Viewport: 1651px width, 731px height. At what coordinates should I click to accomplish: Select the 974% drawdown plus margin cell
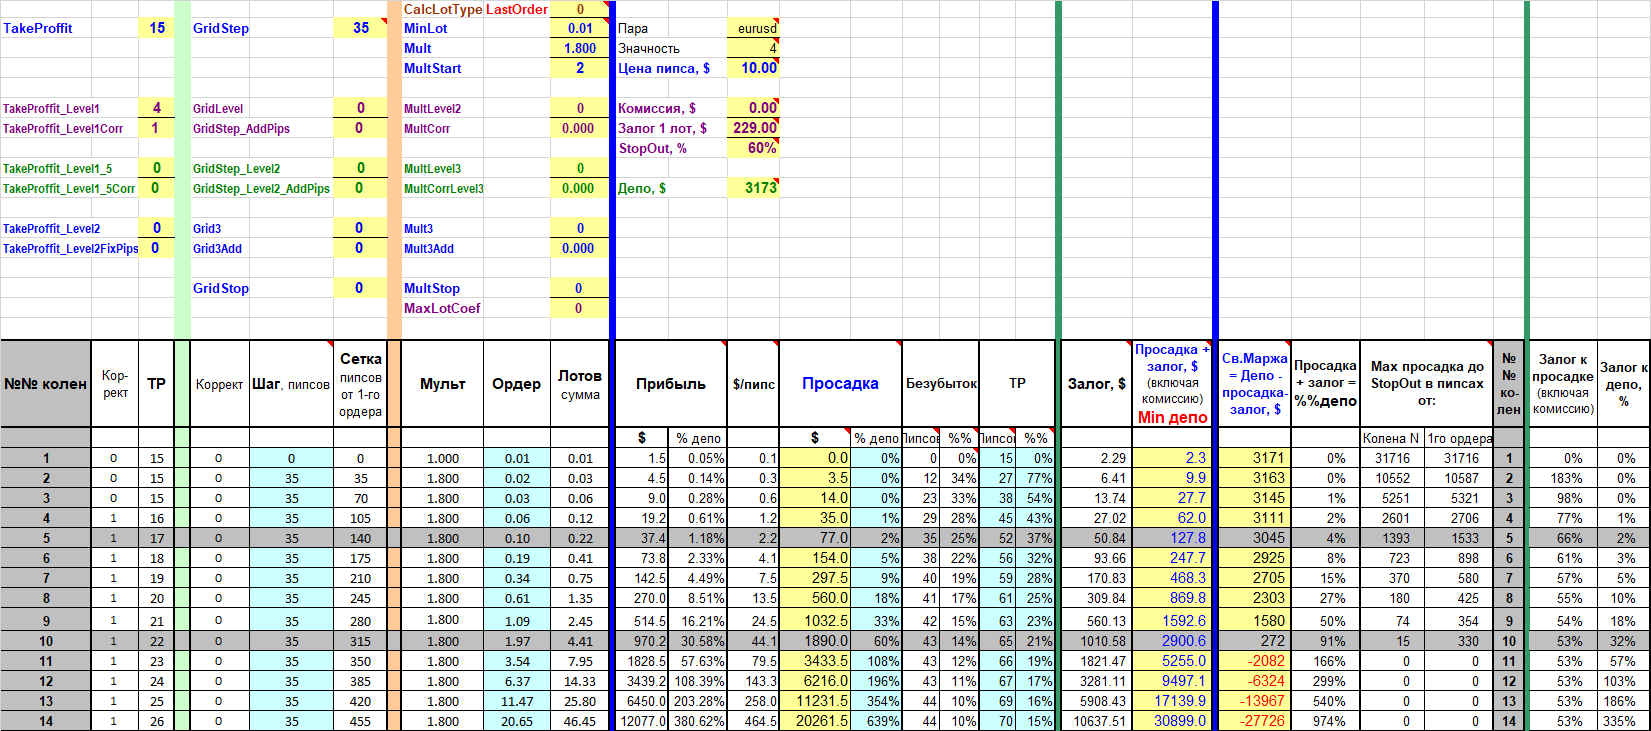pos(1325,721)
